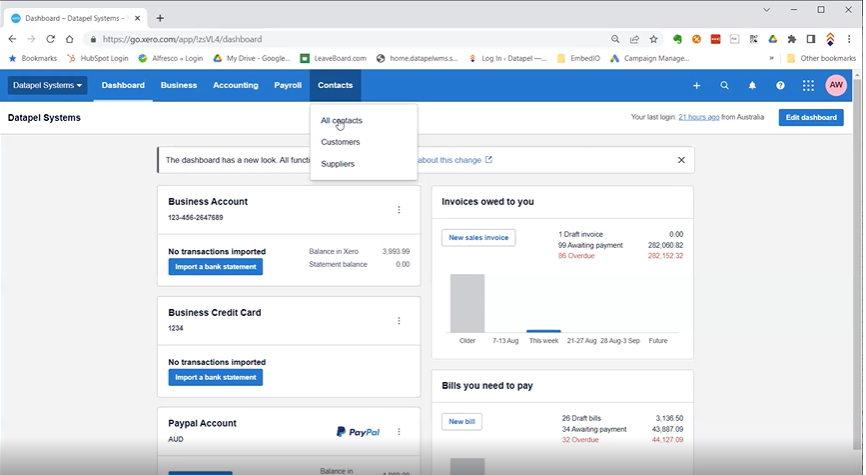This screenshot has height=475, width=866.
Task: Select the Older invoices chart bar
Action: tap(467, 303)
